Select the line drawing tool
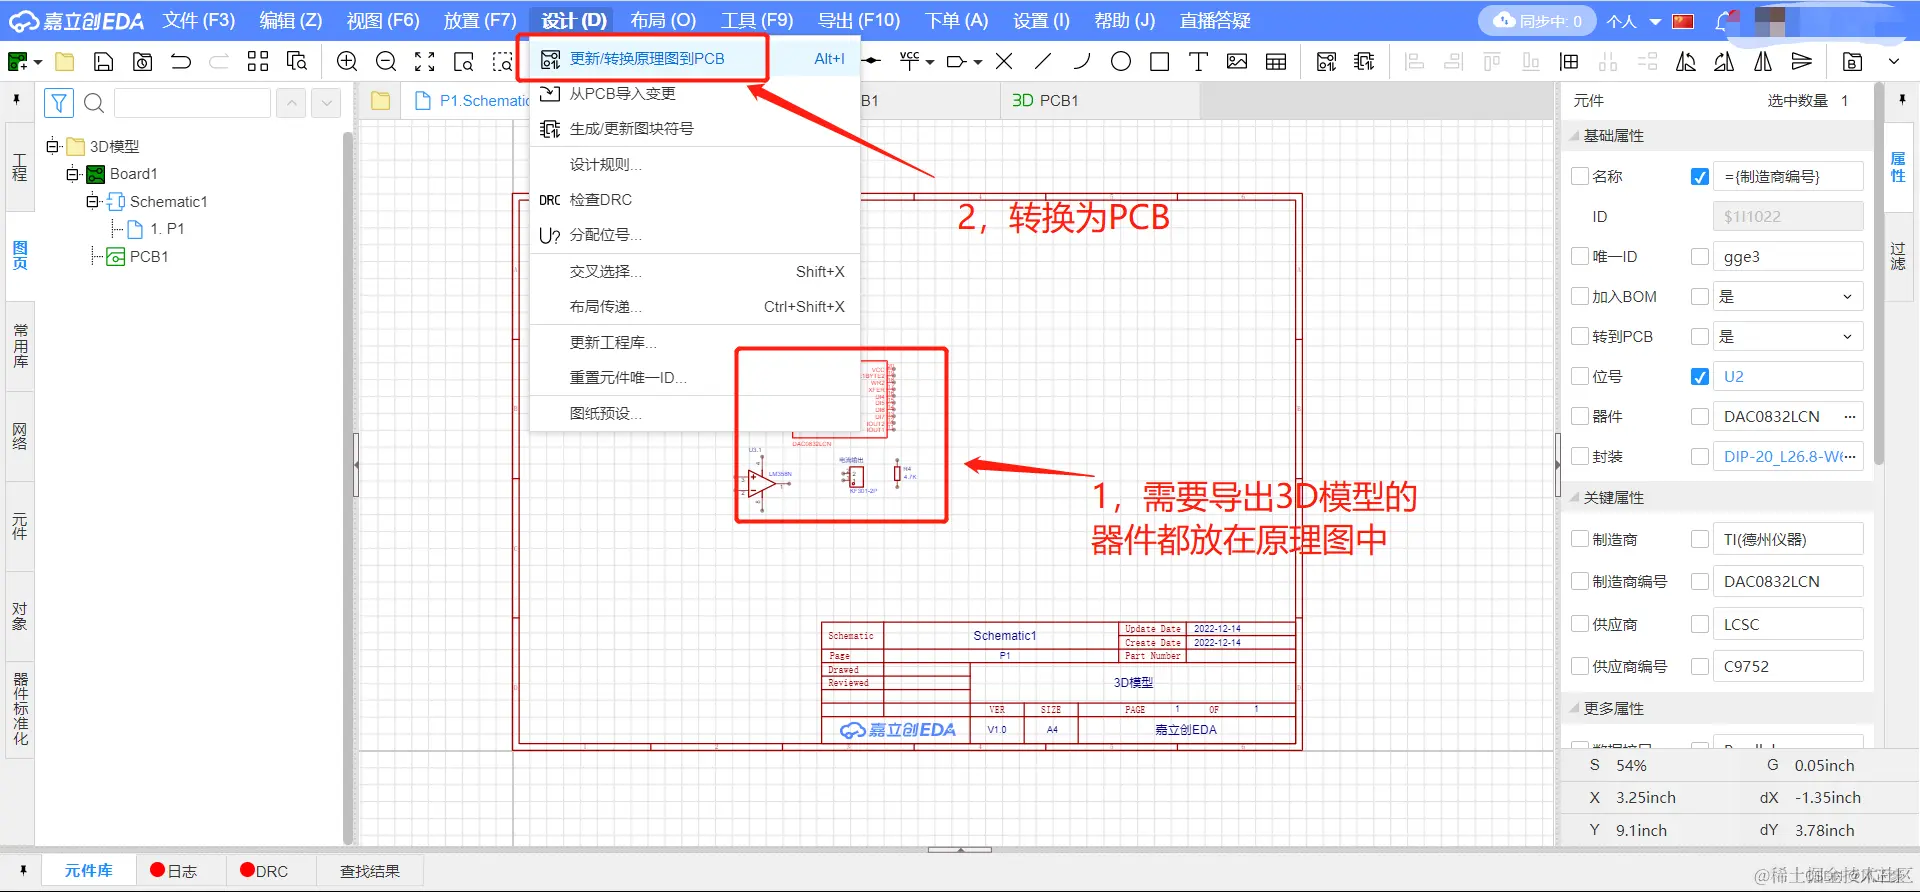Viewport: 1920px width, 892px height. point(1043,62)
